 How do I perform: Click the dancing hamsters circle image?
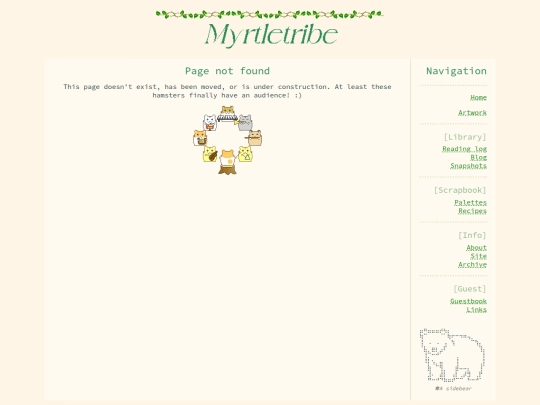click(227, 140)
